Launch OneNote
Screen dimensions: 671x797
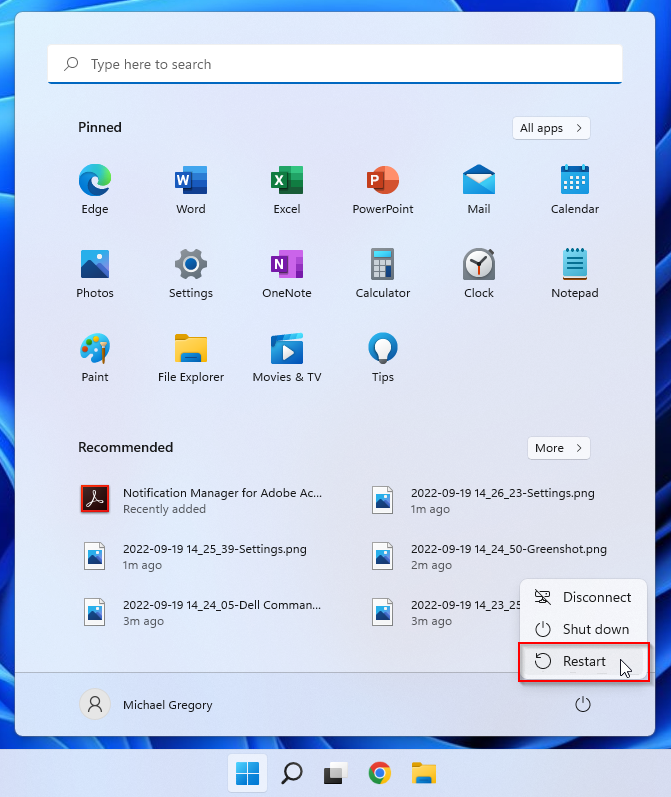point(287,273)
